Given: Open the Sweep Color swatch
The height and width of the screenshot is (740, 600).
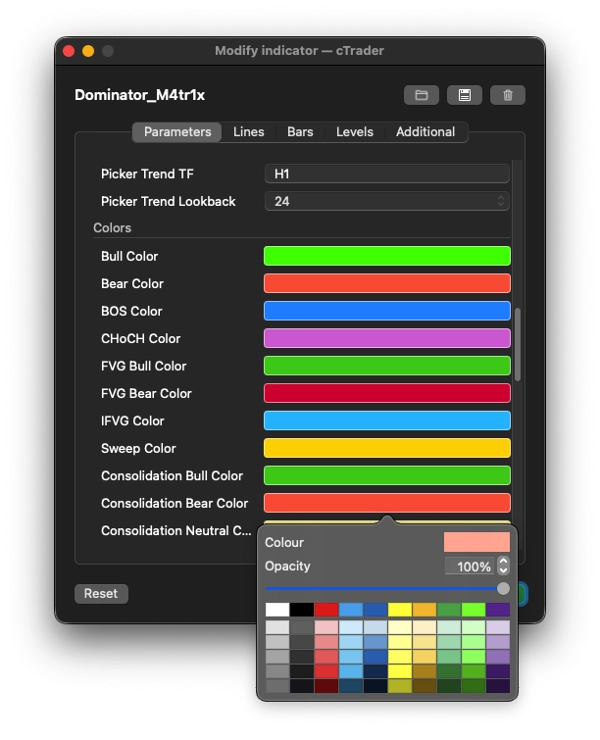Looking at the screenshot, I should coord(387,448).
